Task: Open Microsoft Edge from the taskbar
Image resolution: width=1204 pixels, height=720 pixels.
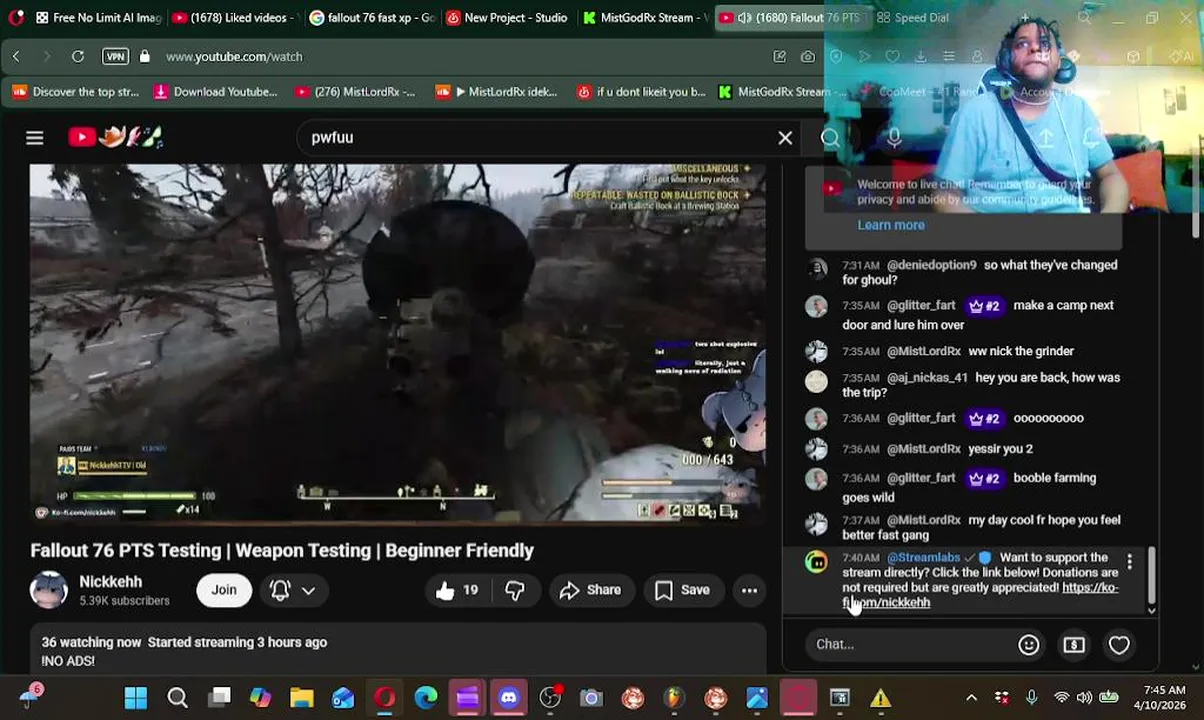Action: 426,698
